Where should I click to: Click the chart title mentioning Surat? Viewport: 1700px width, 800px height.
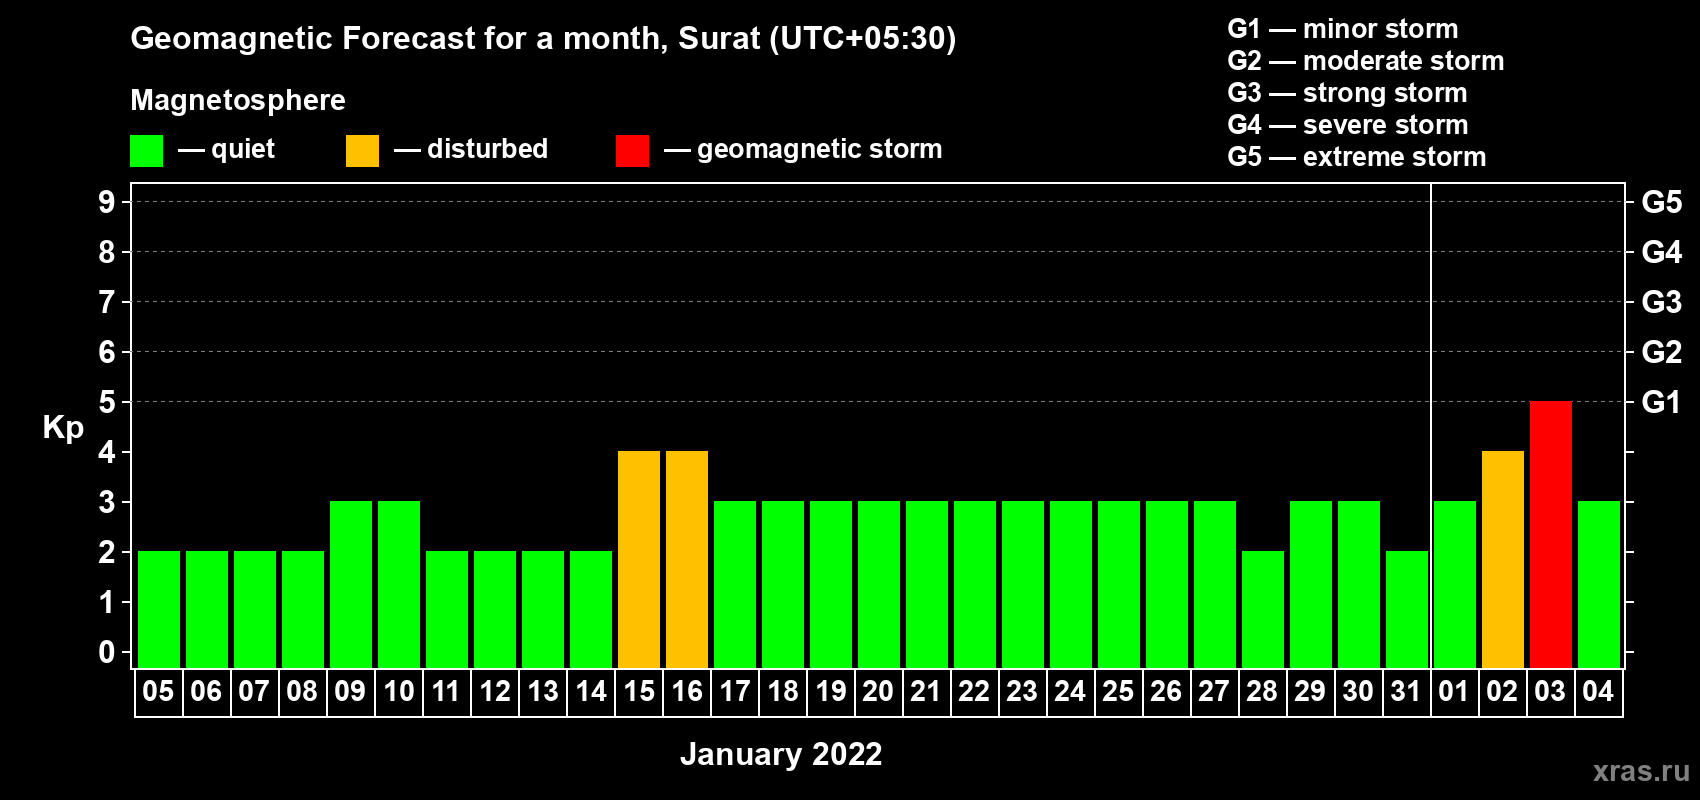[x=543, y=39]
